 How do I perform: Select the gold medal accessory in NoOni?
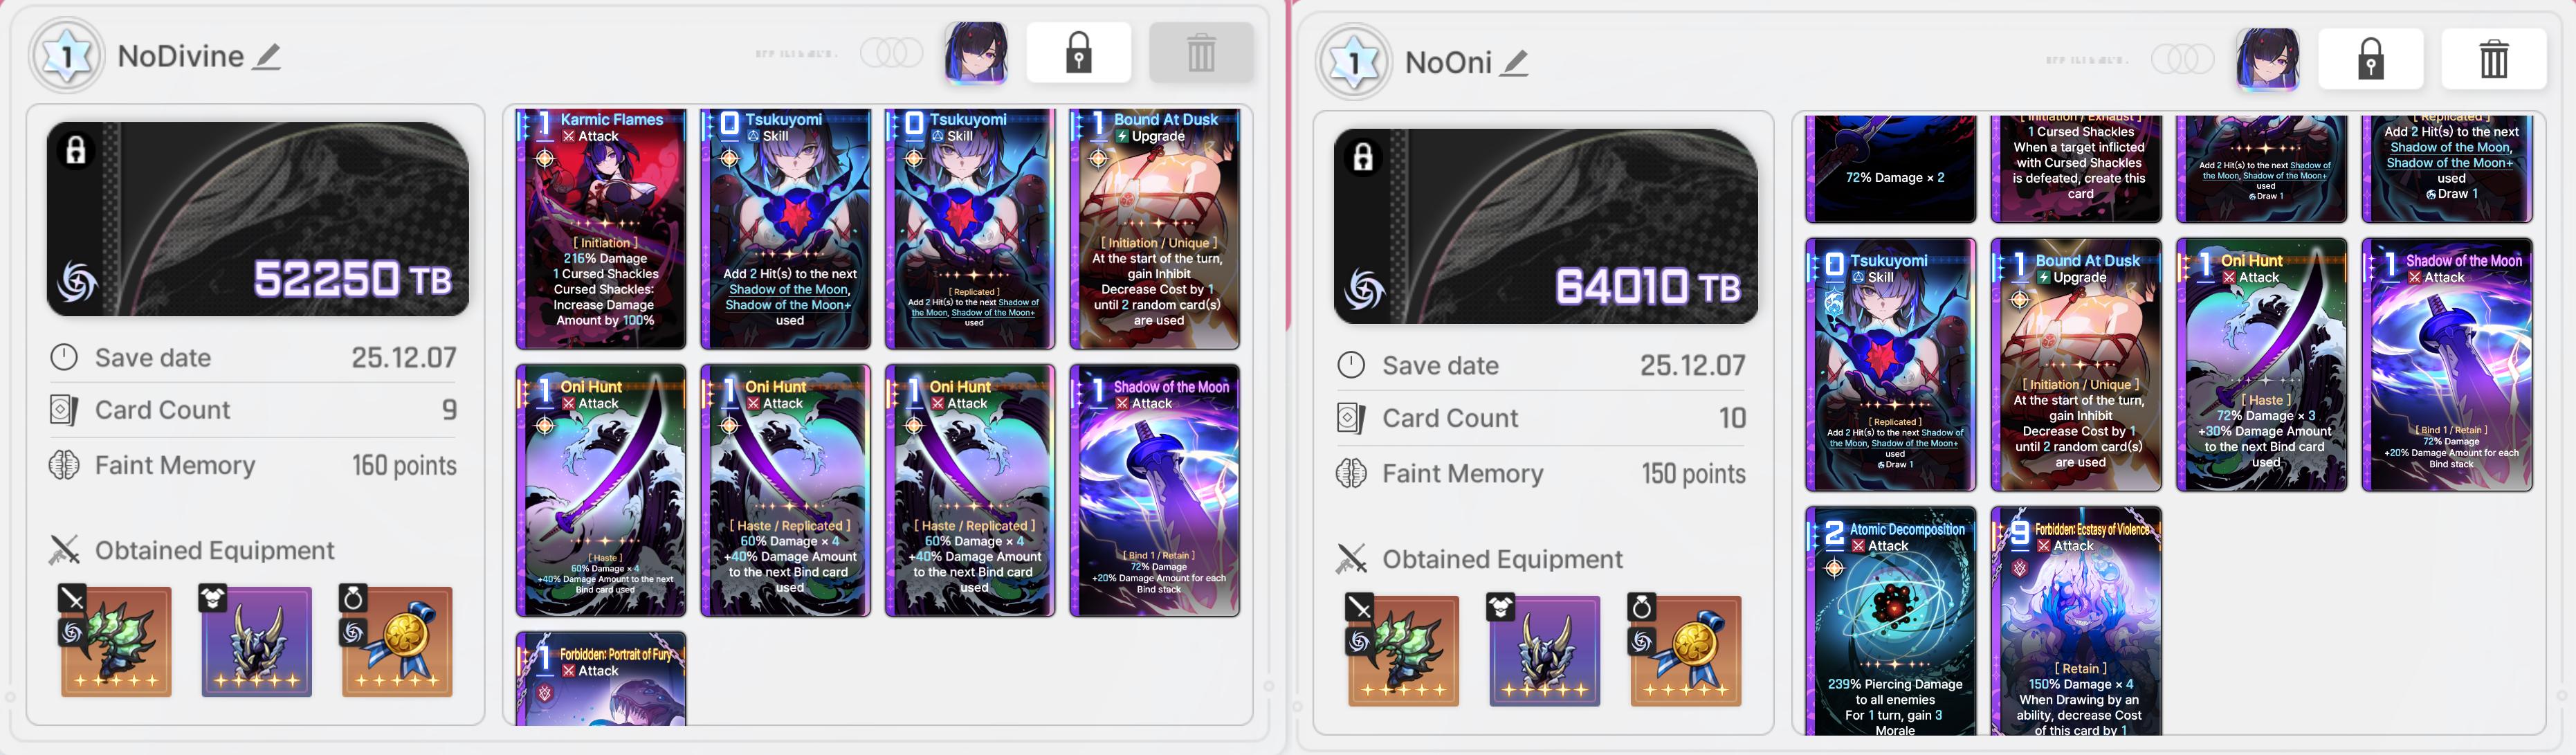click(1685, 650)
